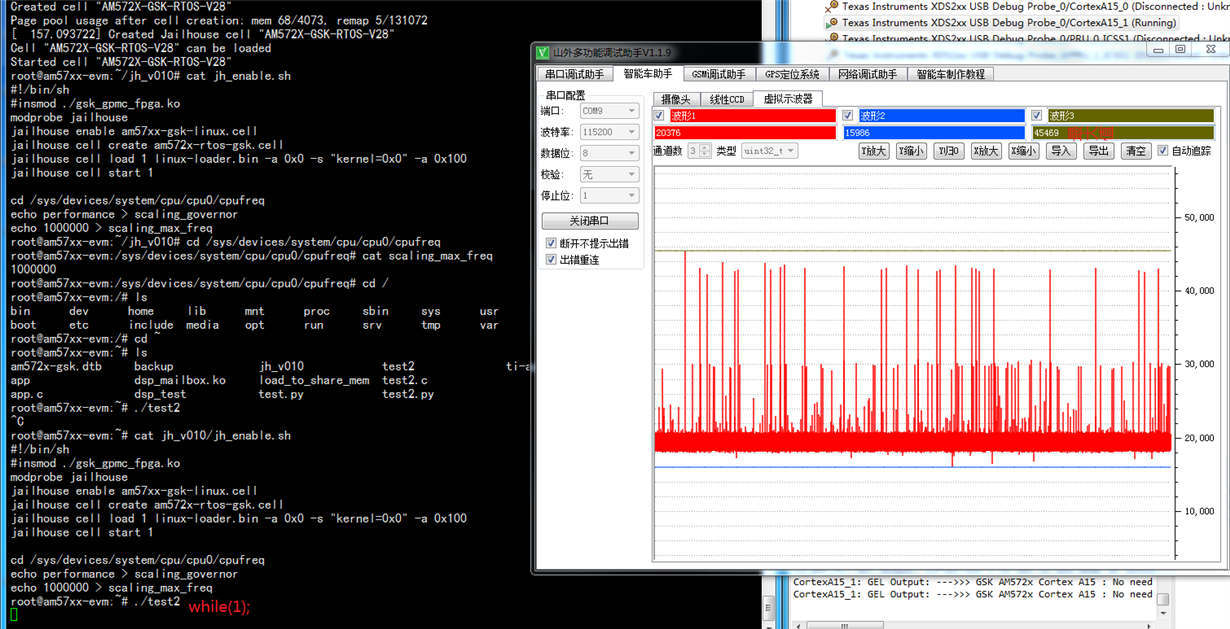Click inside the oscilloscope waveform plot

[x=912, y=365]
